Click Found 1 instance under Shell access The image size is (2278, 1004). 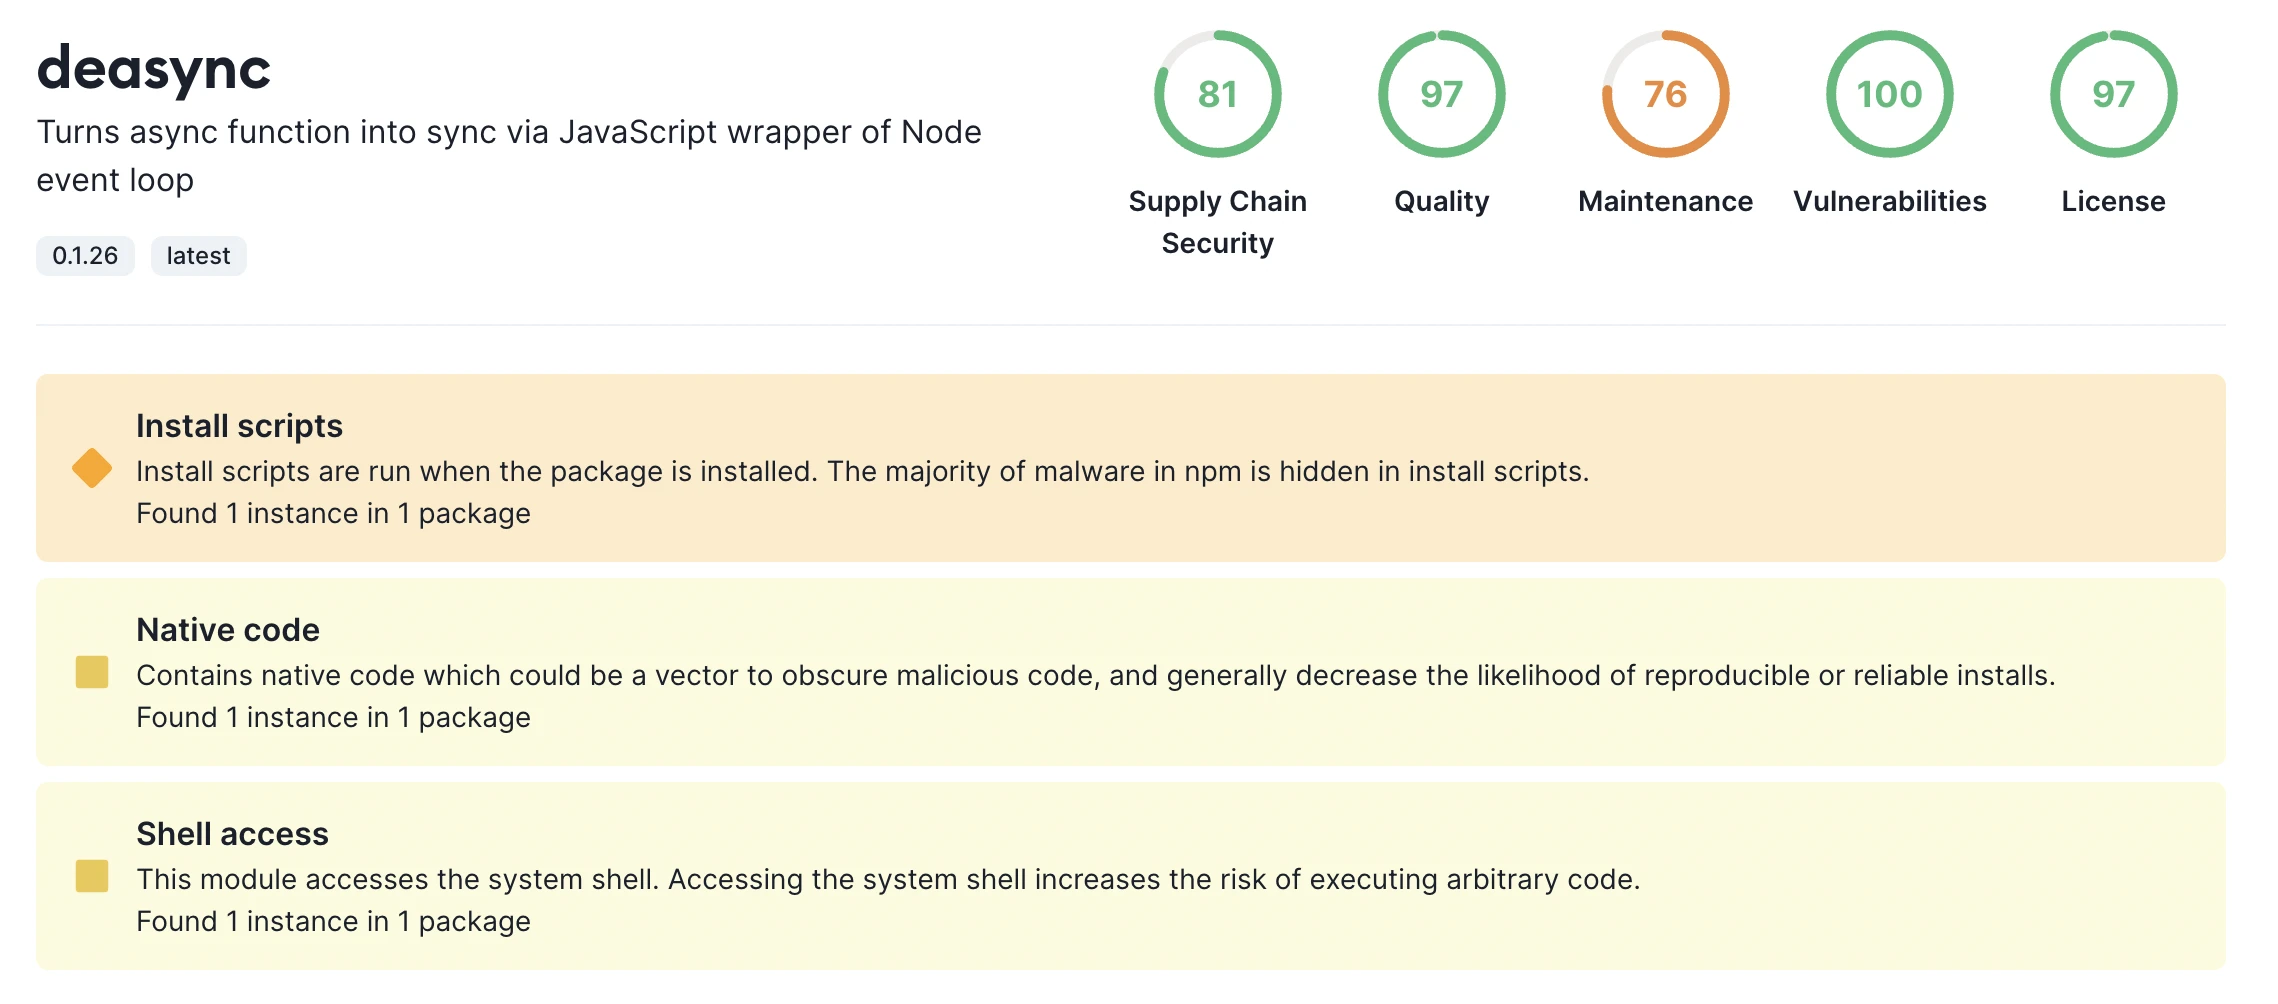tap(333, 920)
